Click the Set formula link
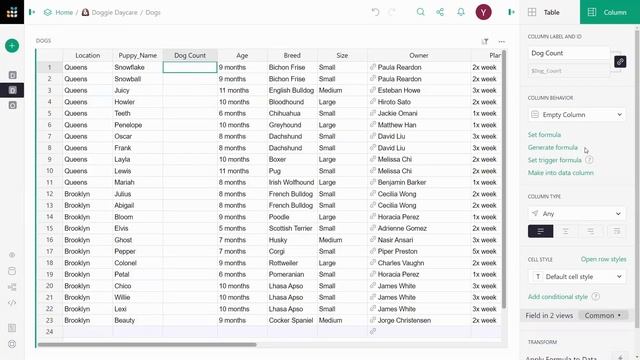The image size is (640, 360). click(x=544, y=135)
